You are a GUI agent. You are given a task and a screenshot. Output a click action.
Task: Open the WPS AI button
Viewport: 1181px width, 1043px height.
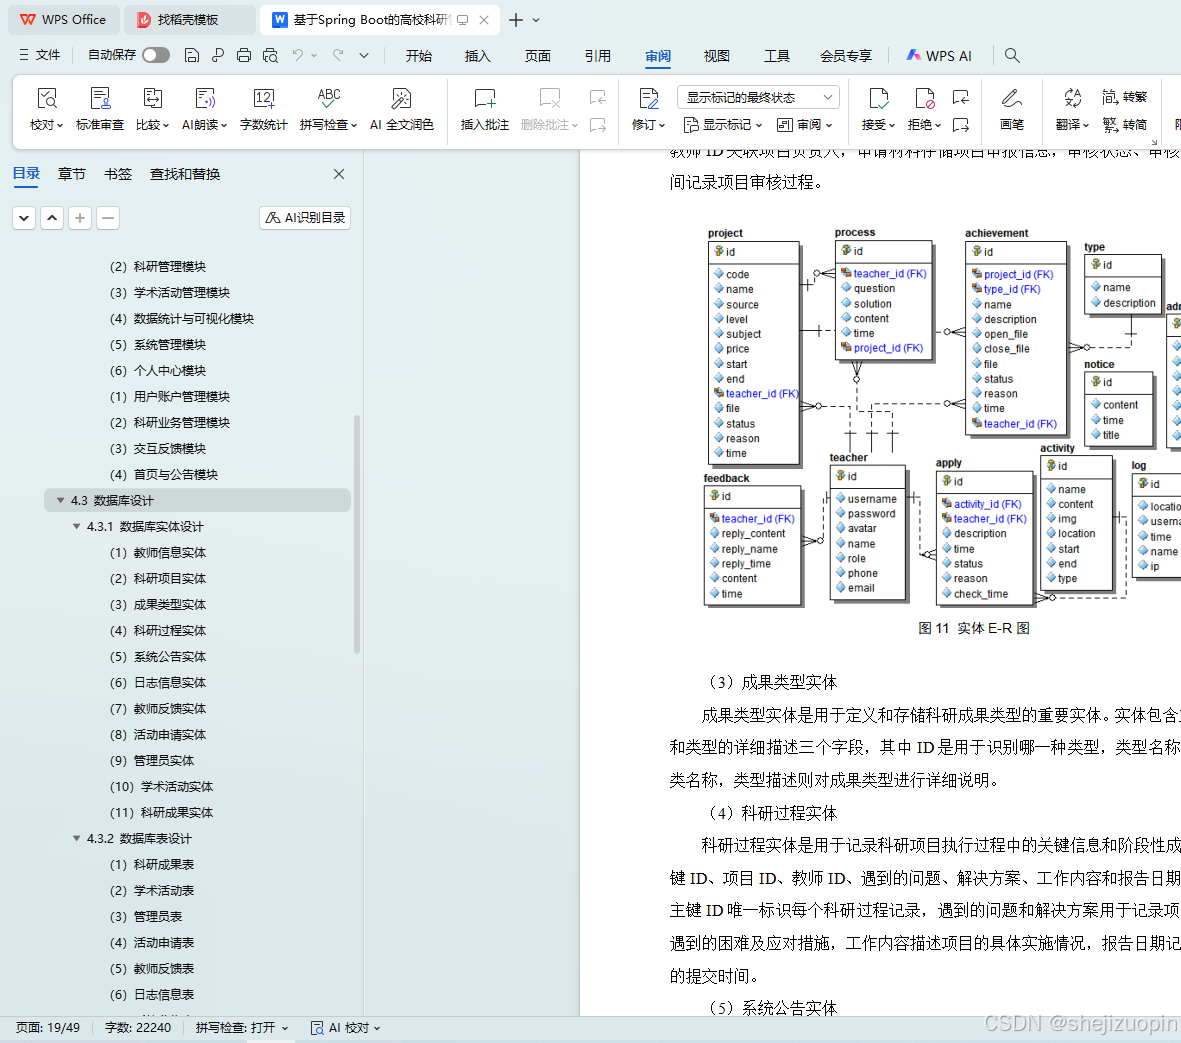click(x=939, y=56)
